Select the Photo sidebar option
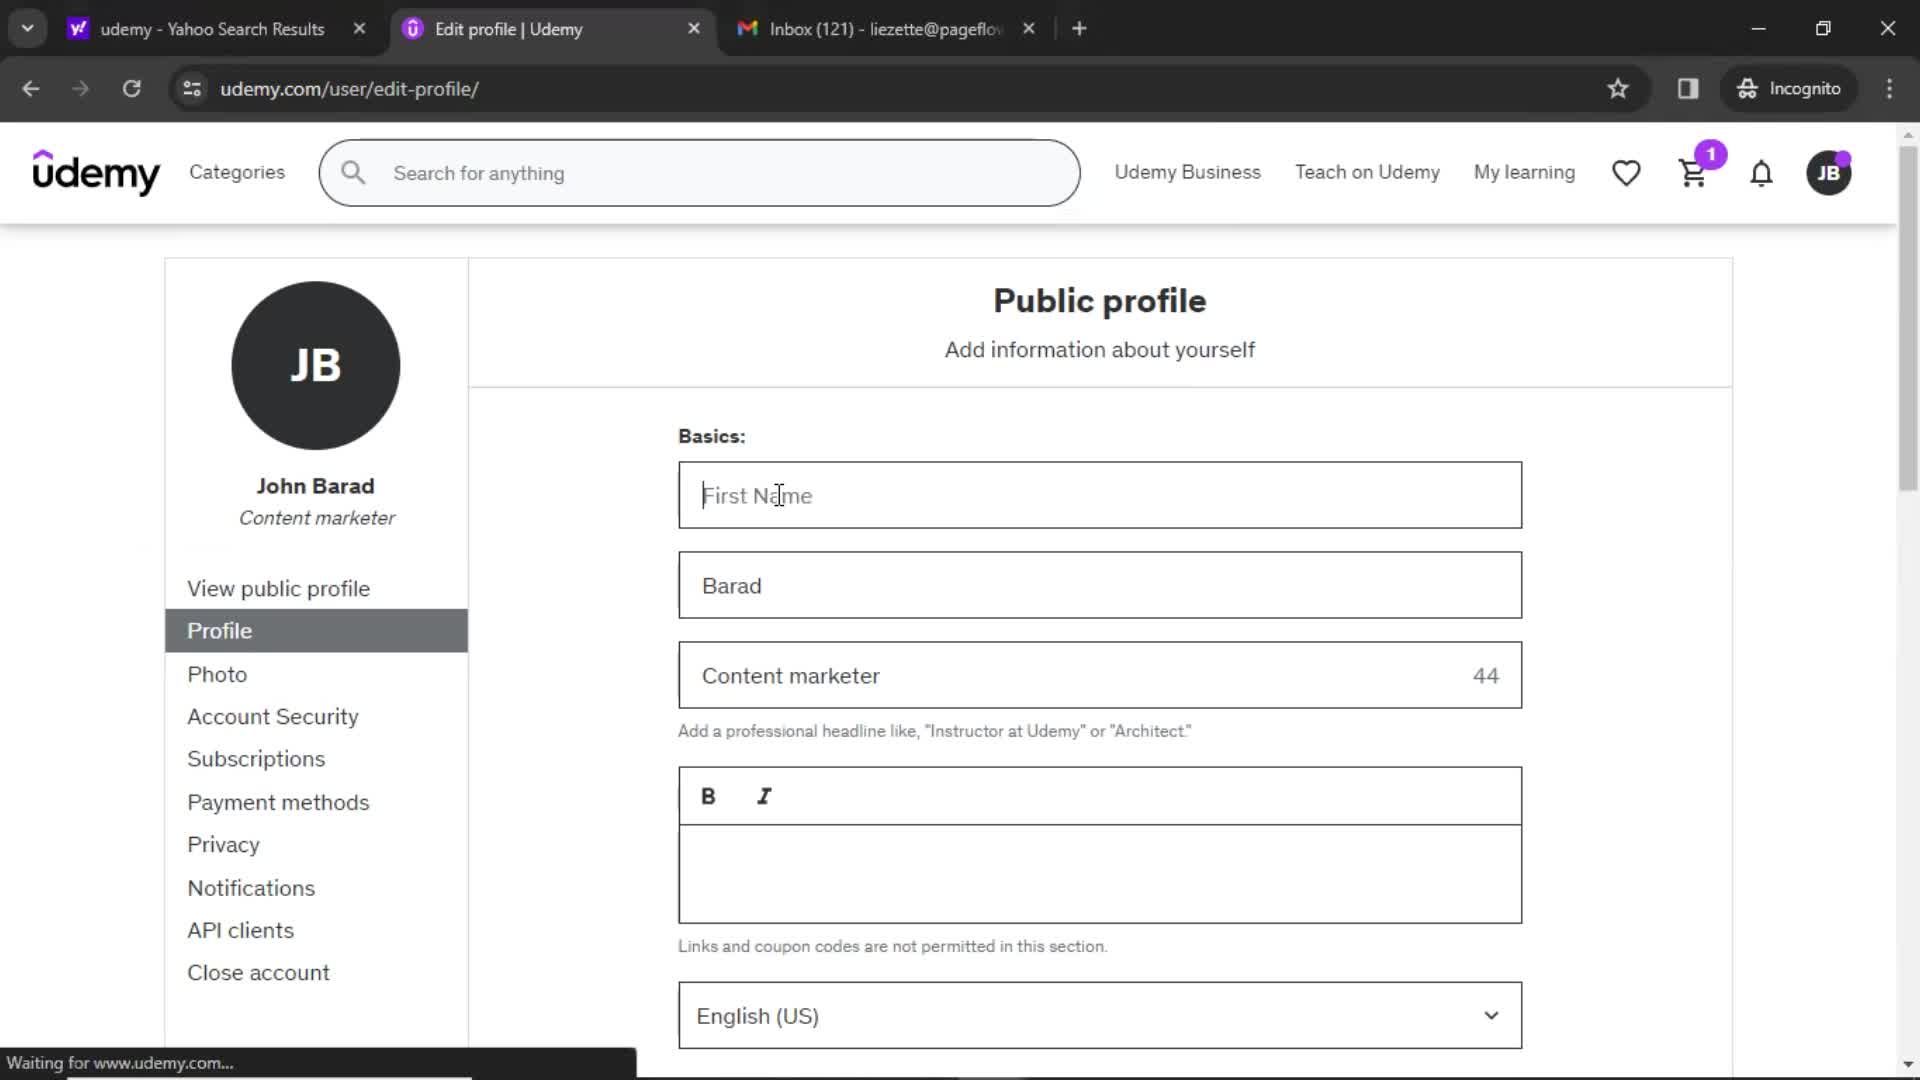 [x=216, y=674]
